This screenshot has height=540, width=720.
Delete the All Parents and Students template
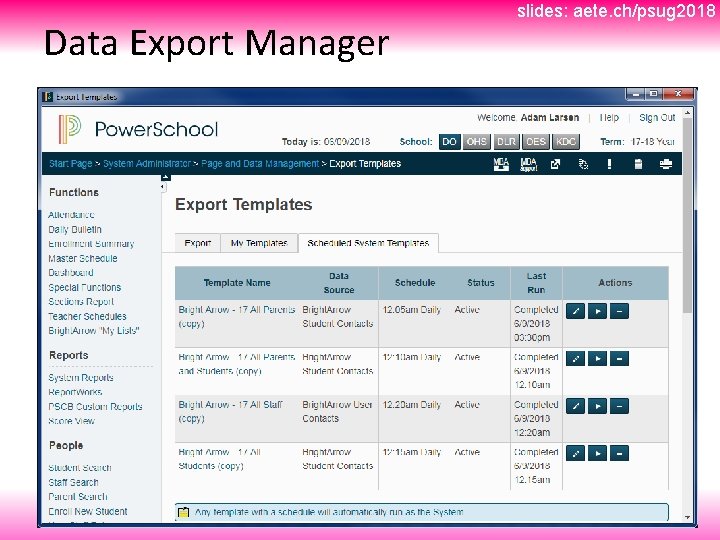(619, 359)
